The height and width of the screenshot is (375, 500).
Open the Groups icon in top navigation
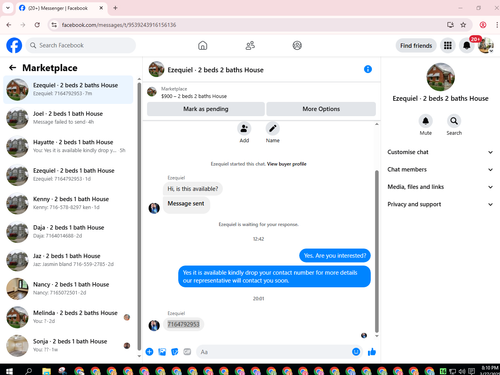pyautogui.click(x=297, y=45)
